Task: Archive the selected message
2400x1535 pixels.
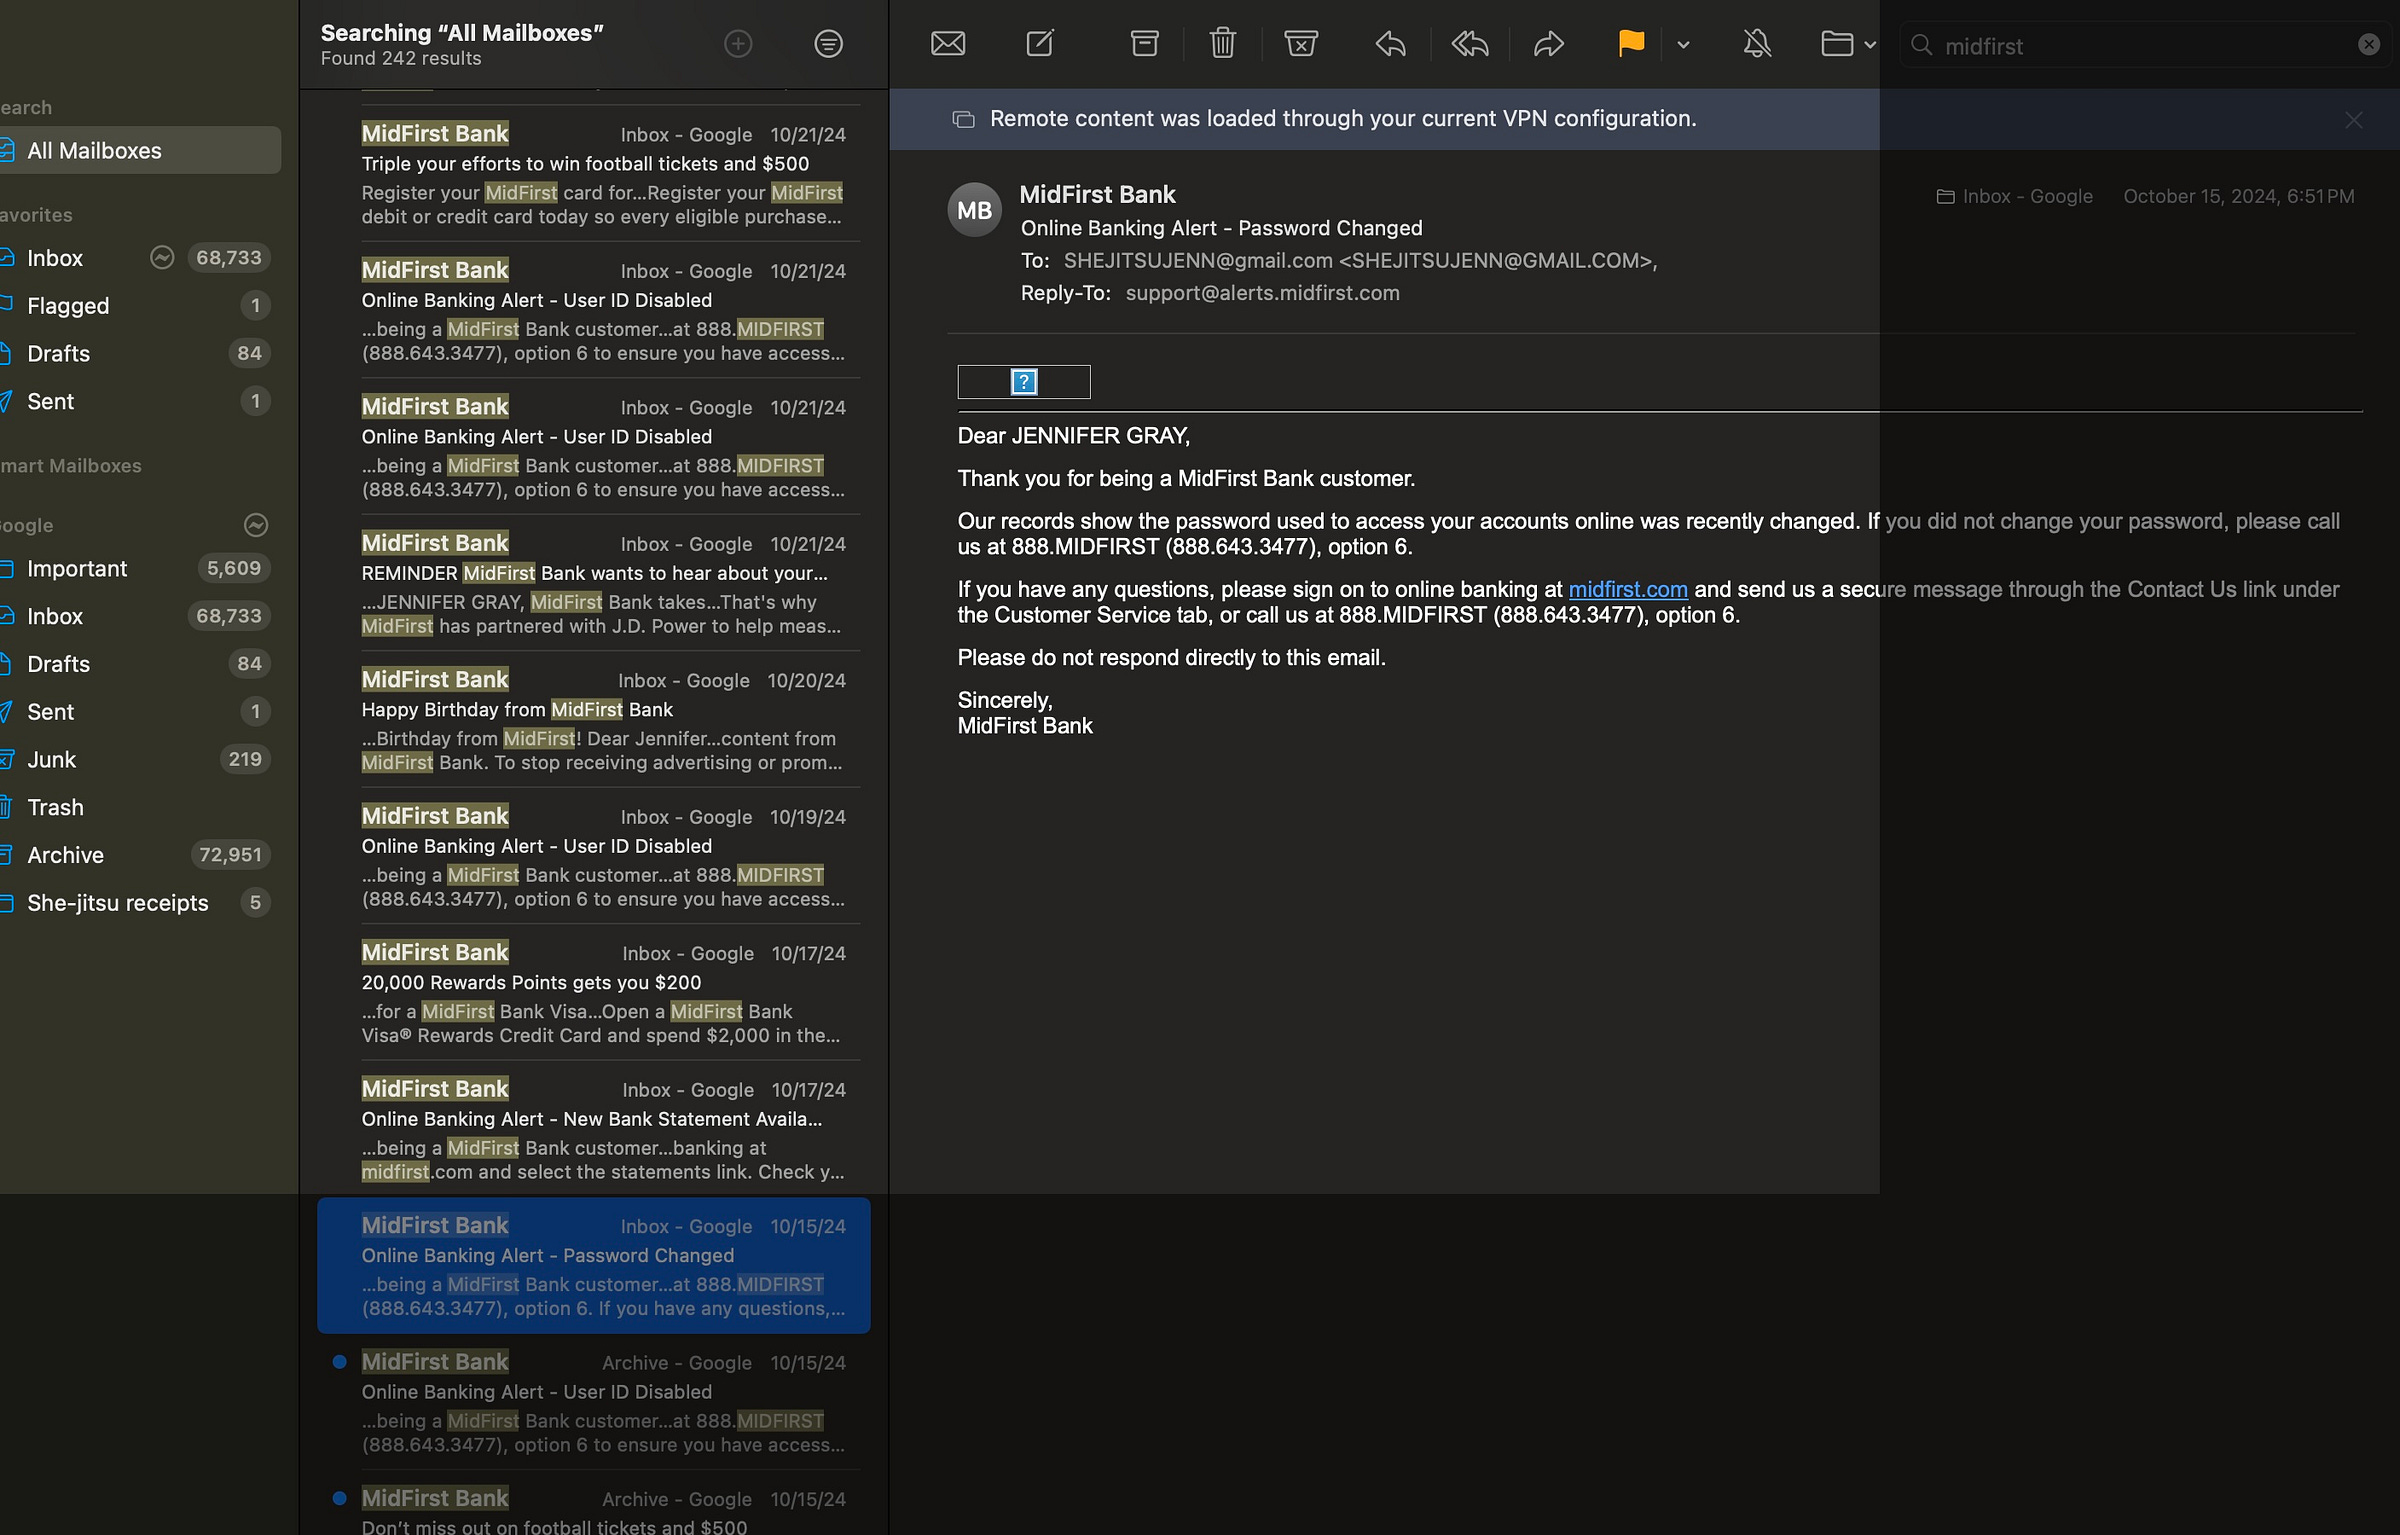Action: [x=1144, y=44]
